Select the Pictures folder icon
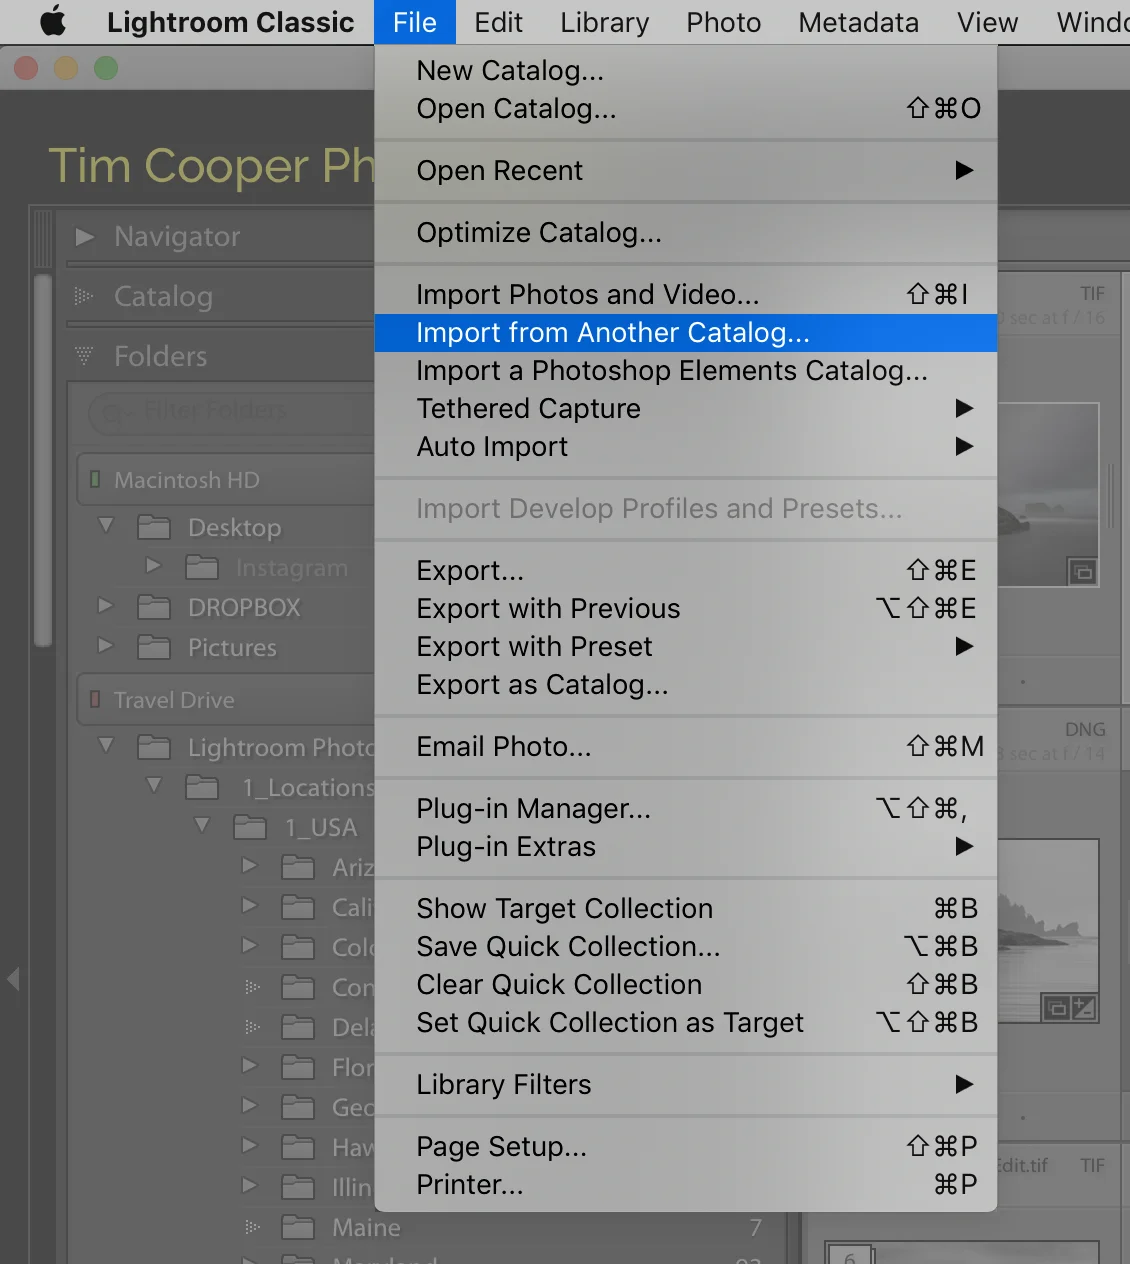This screenshot has height=1264, width=1130. [x=154, y=647]
